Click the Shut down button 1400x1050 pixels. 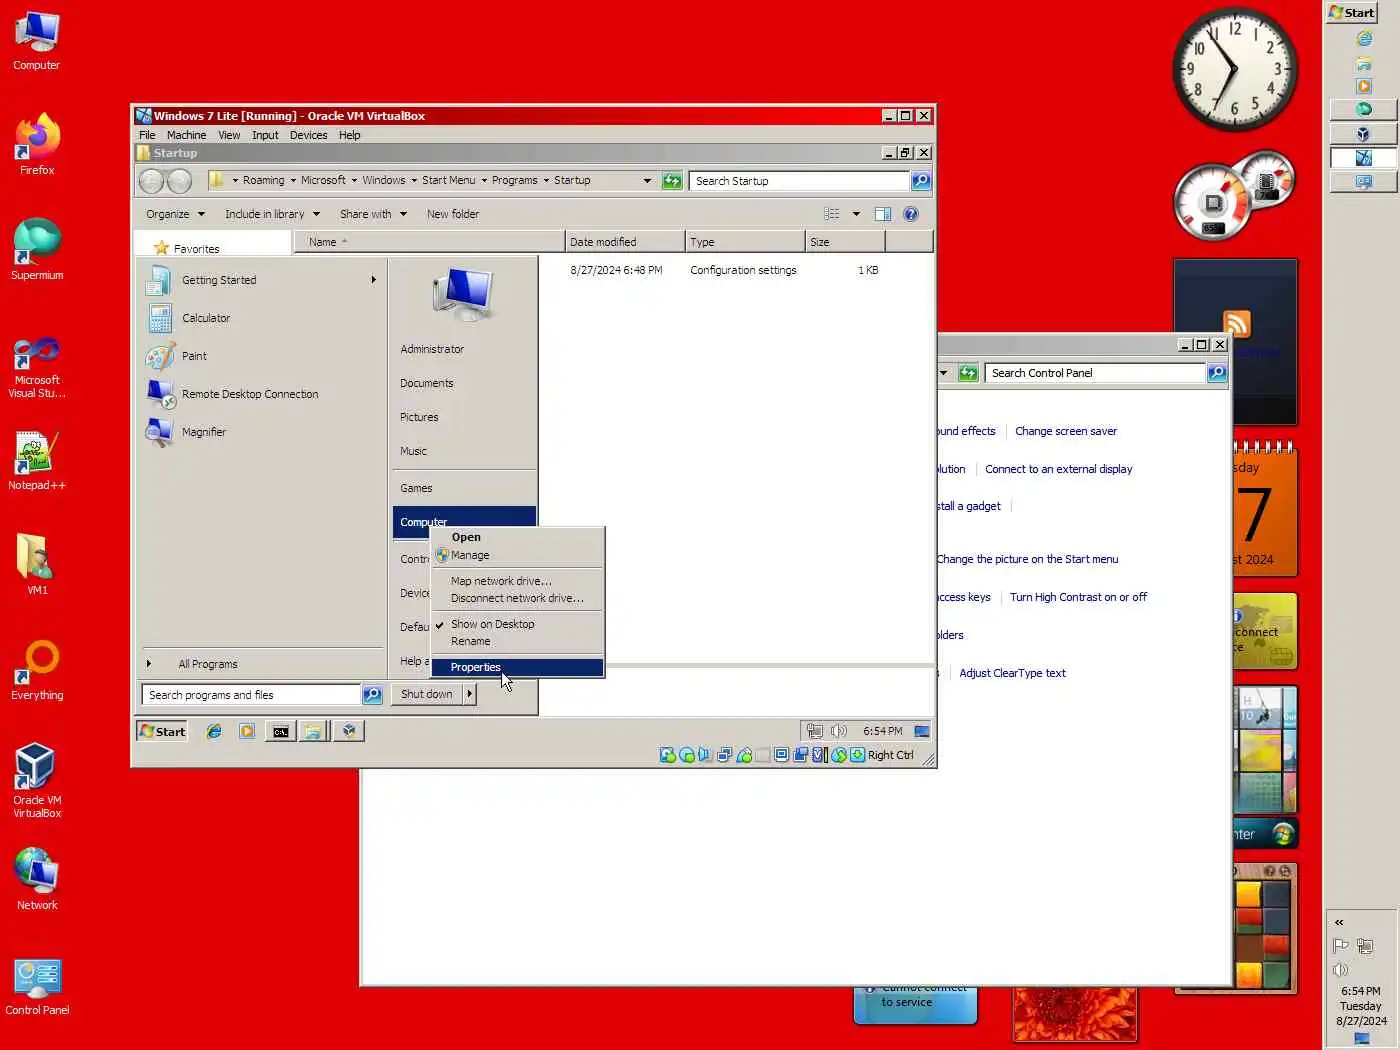[427, 694]
